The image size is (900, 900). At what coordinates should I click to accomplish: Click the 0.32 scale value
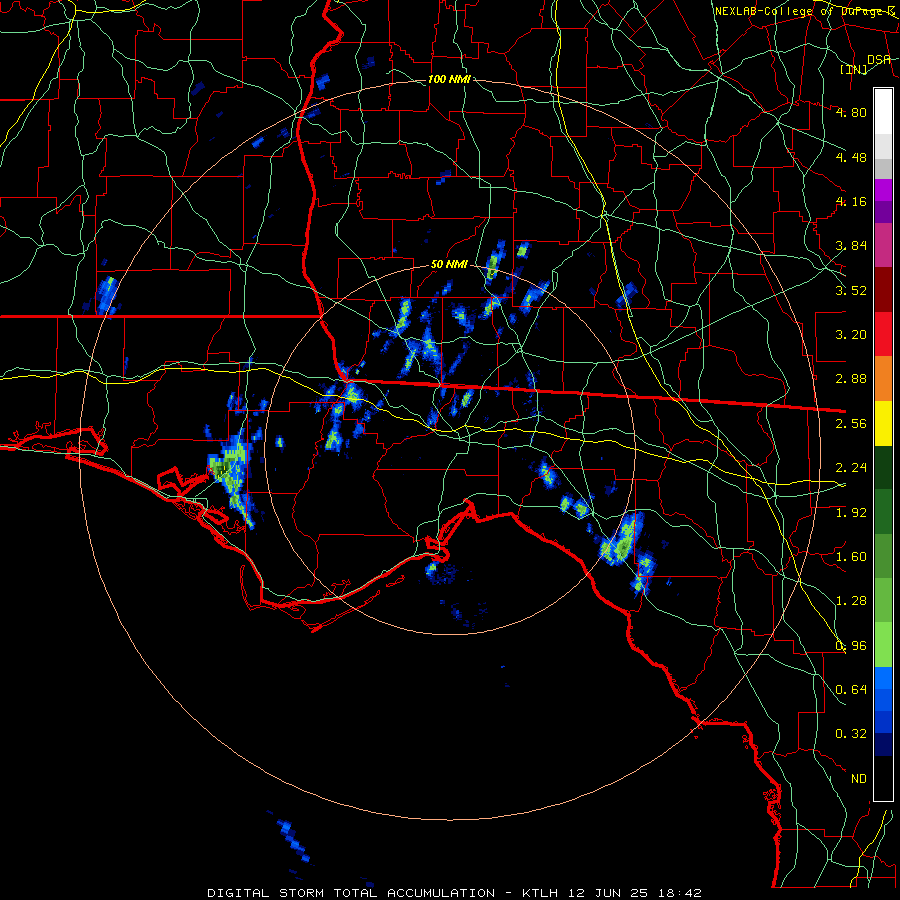pyautogui.click(x=851, y=734)
